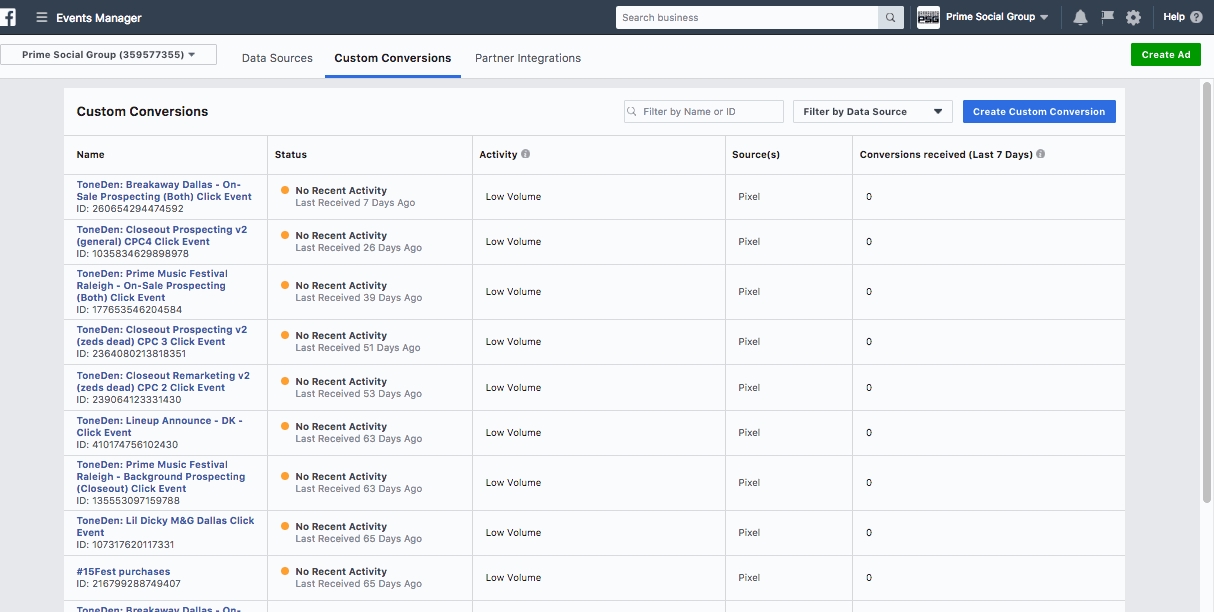Click the search magnifier button
Image resolution: width=1214 pixels, height=612 pixels.
point(889,17)
